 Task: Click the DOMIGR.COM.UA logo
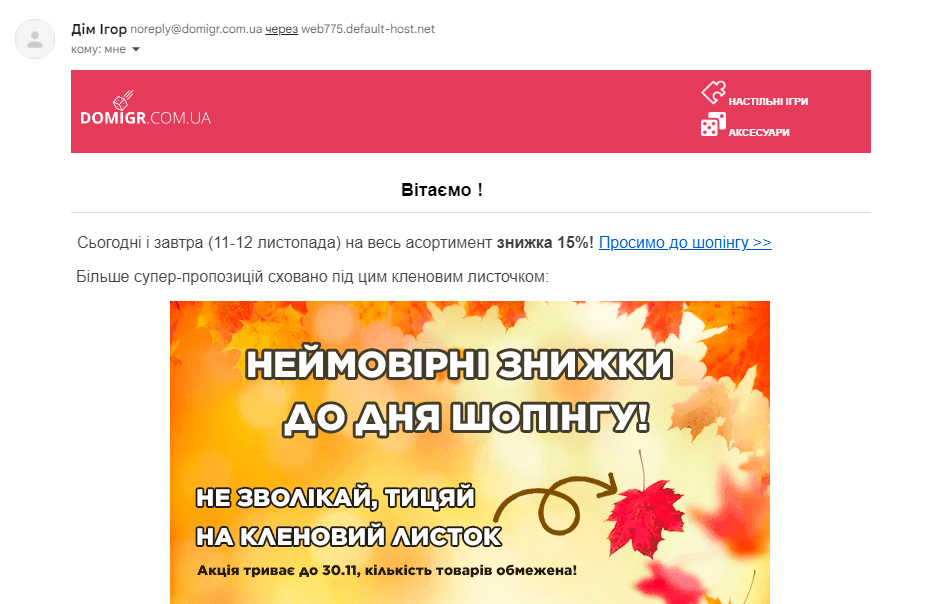(145, 109)
